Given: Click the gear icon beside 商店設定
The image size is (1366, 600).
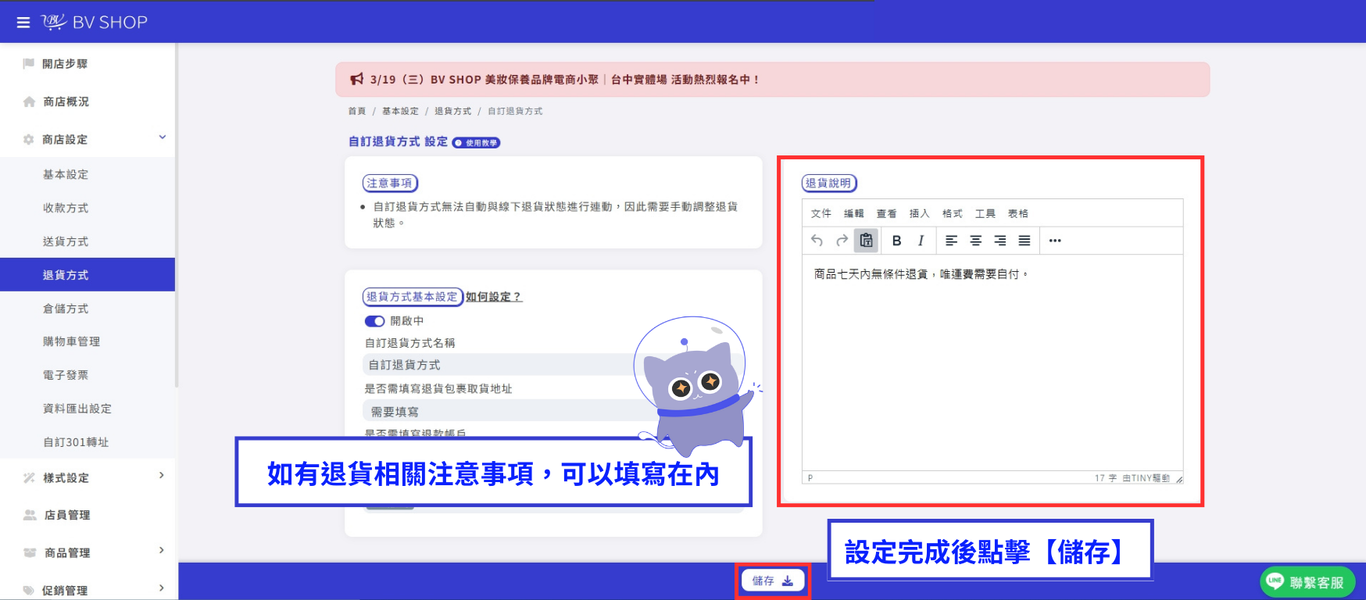Looking at the screenshot, I should click(x=28, y=140).
